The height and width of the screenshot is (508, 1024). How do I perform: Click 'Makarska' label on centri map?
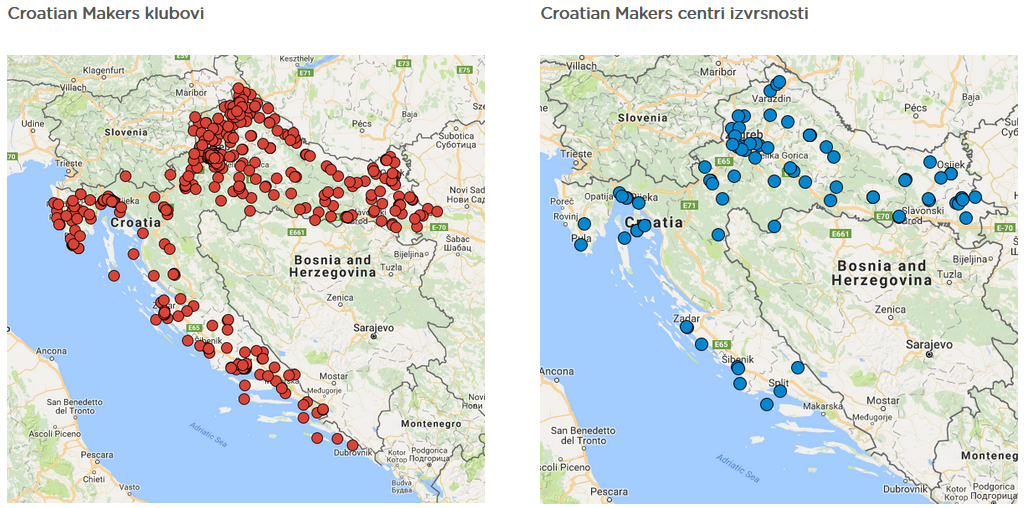coord(822,405)
